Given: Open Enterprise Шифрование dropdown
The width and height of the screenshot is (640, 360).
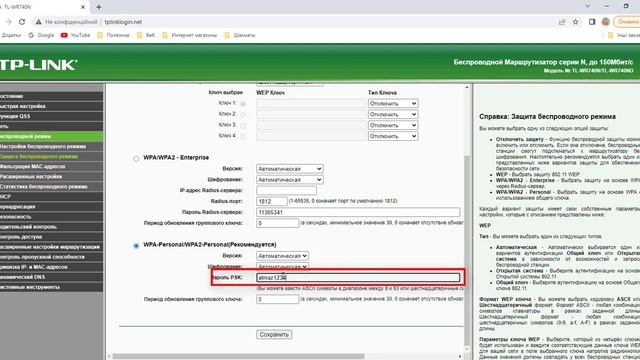Looking at the screenshot, I should [x=290, y=180].
